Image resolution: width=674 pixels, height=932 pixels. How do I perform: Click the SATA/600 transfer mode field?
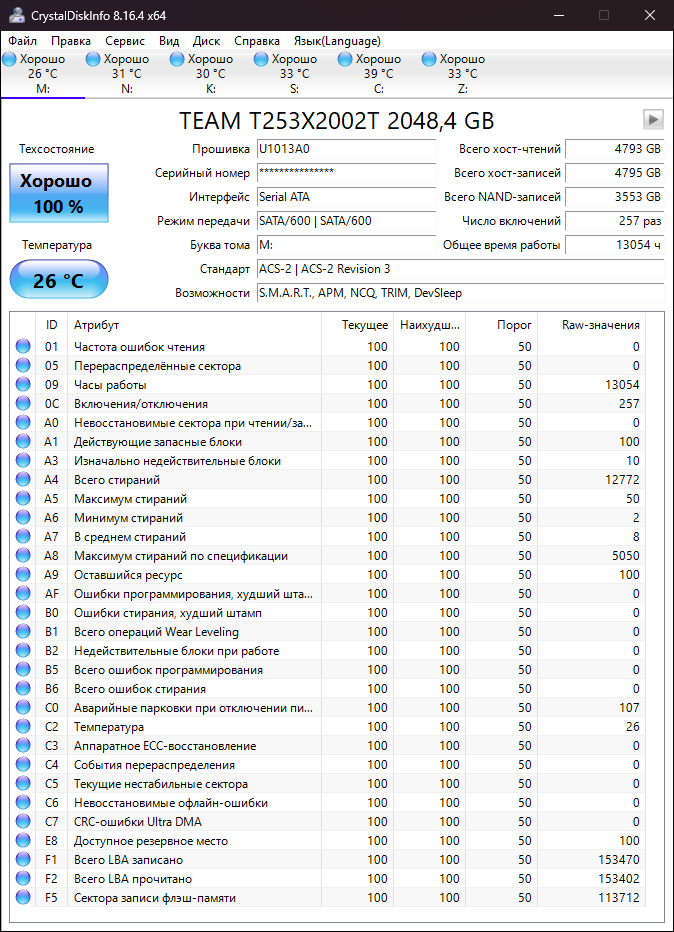click(x=347, y=221)
